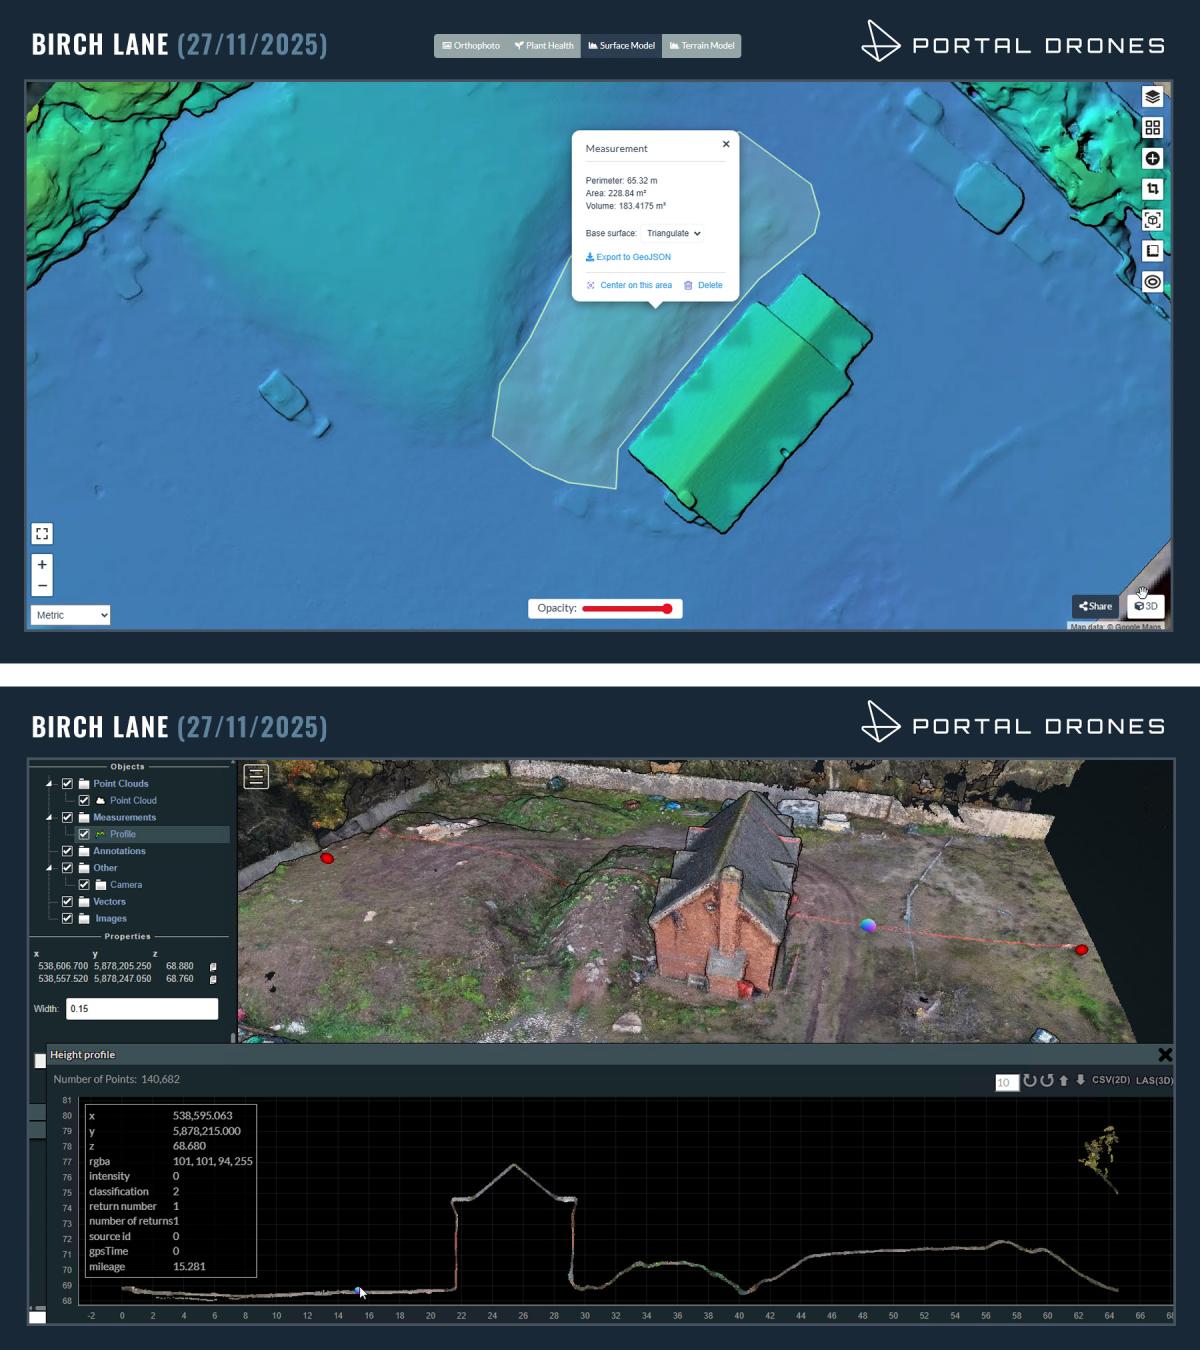Disable the Camera checkbox under Other
Screen dimensions: 1200x1350
point(82,884)
